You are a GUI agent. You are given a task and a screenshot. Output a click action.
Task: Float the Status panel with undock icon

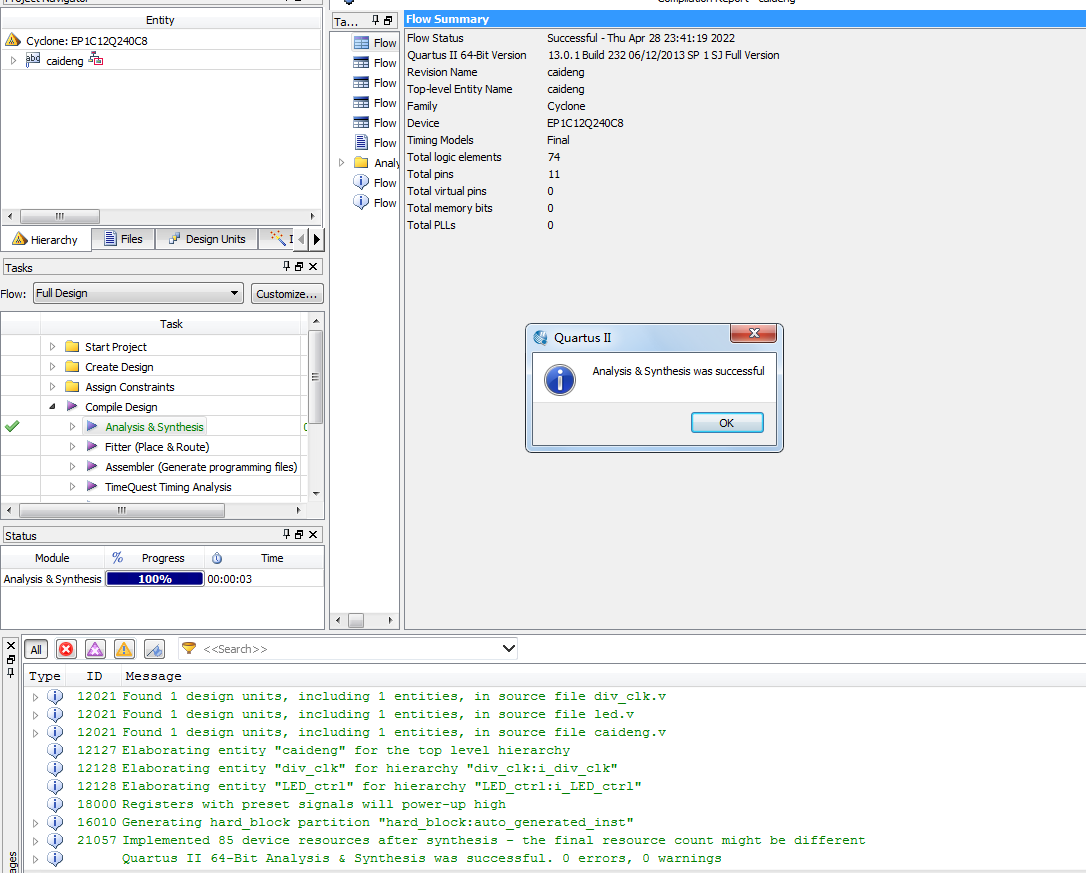click(299, 535)
